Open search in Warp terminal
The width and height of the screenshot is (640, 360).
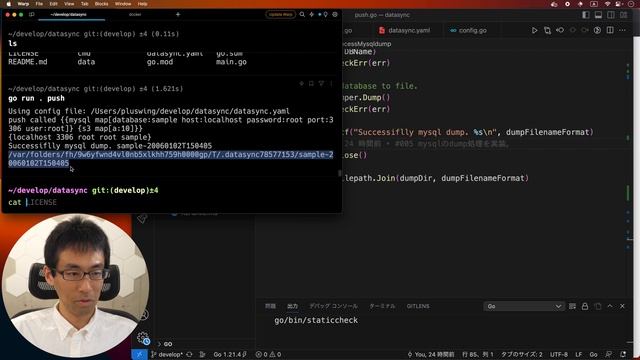[x=302, y=14]
